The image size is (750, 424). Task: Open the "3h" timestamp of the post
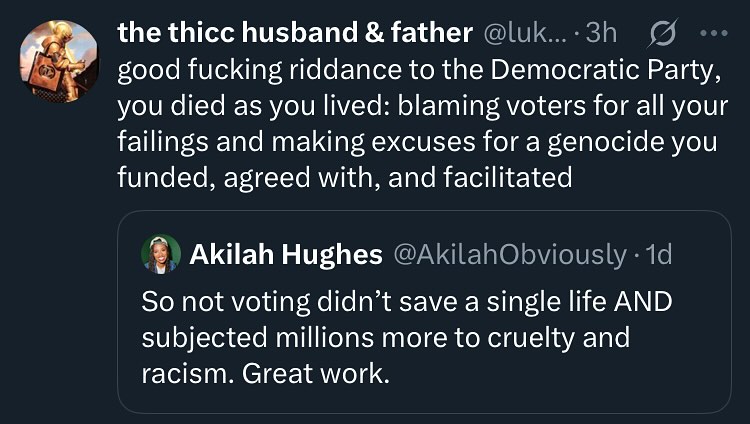pos(601,33)
